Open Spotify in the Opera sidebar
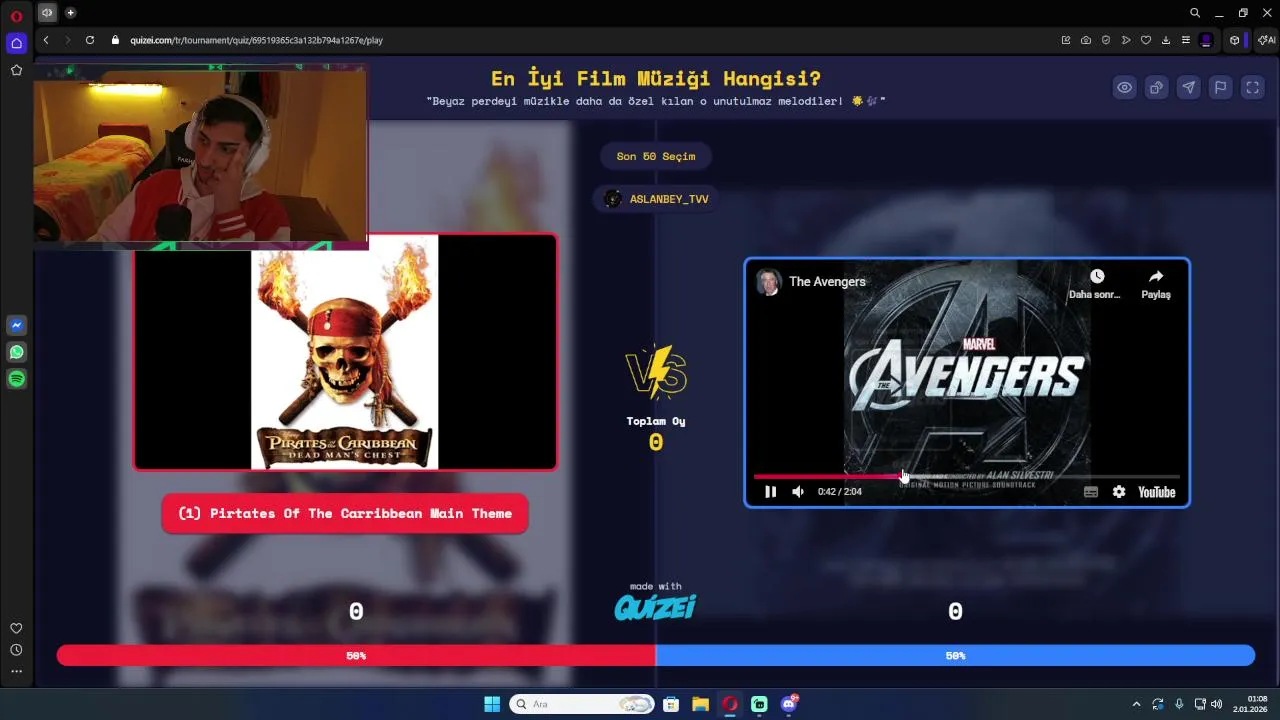 (16, 379)
